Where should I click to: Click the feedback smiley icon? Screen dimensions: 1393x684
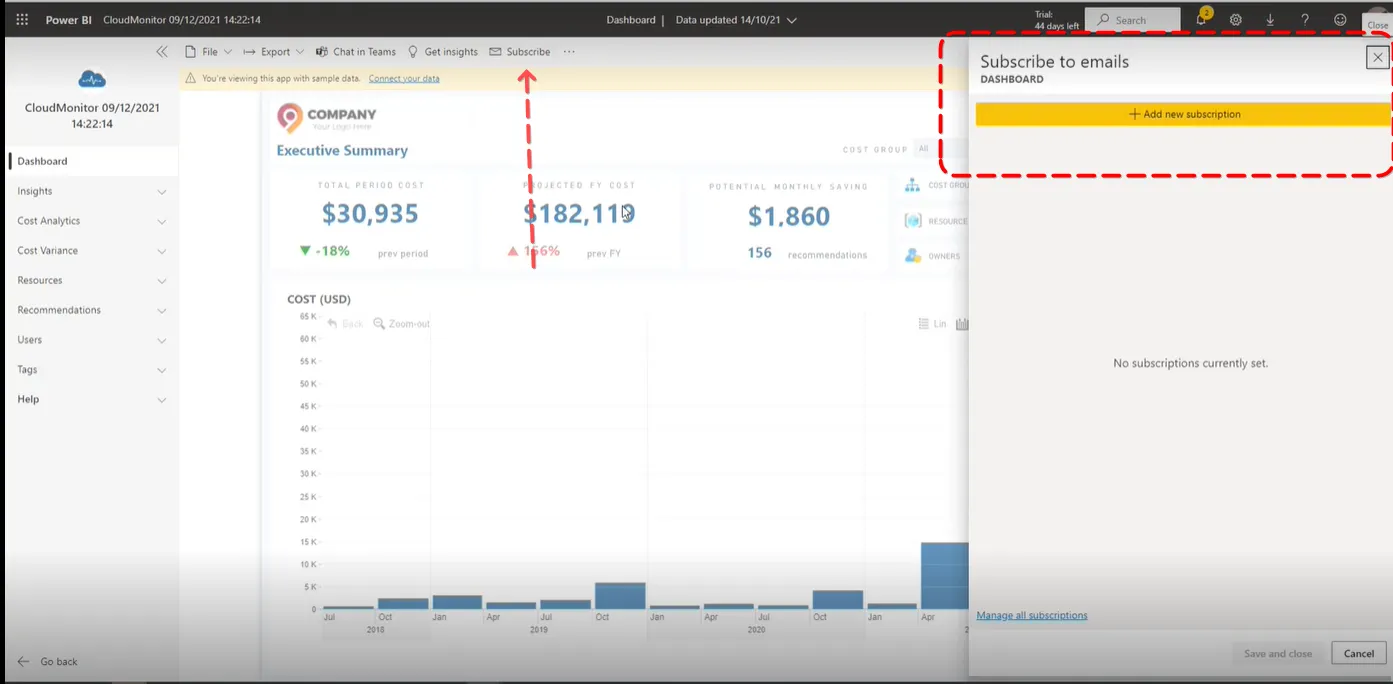pos(1340,20)
